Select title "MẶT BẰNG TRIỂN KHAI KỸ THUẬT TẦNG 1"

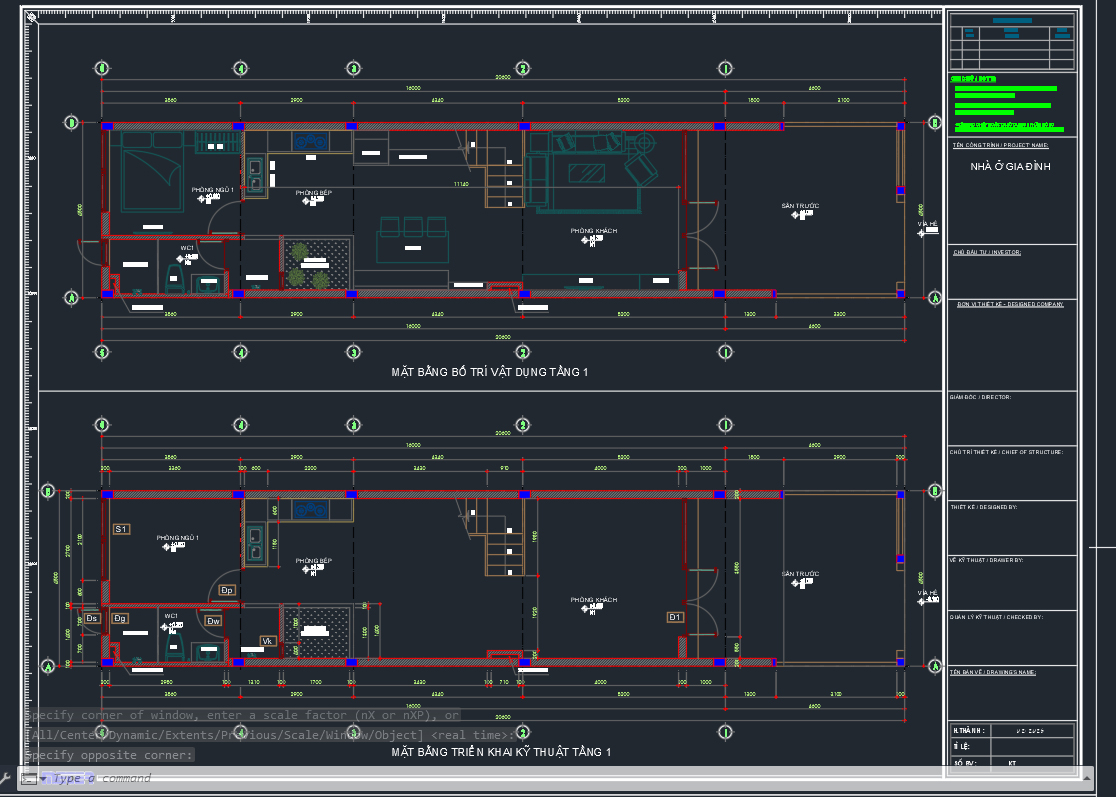tap(500, 751)
